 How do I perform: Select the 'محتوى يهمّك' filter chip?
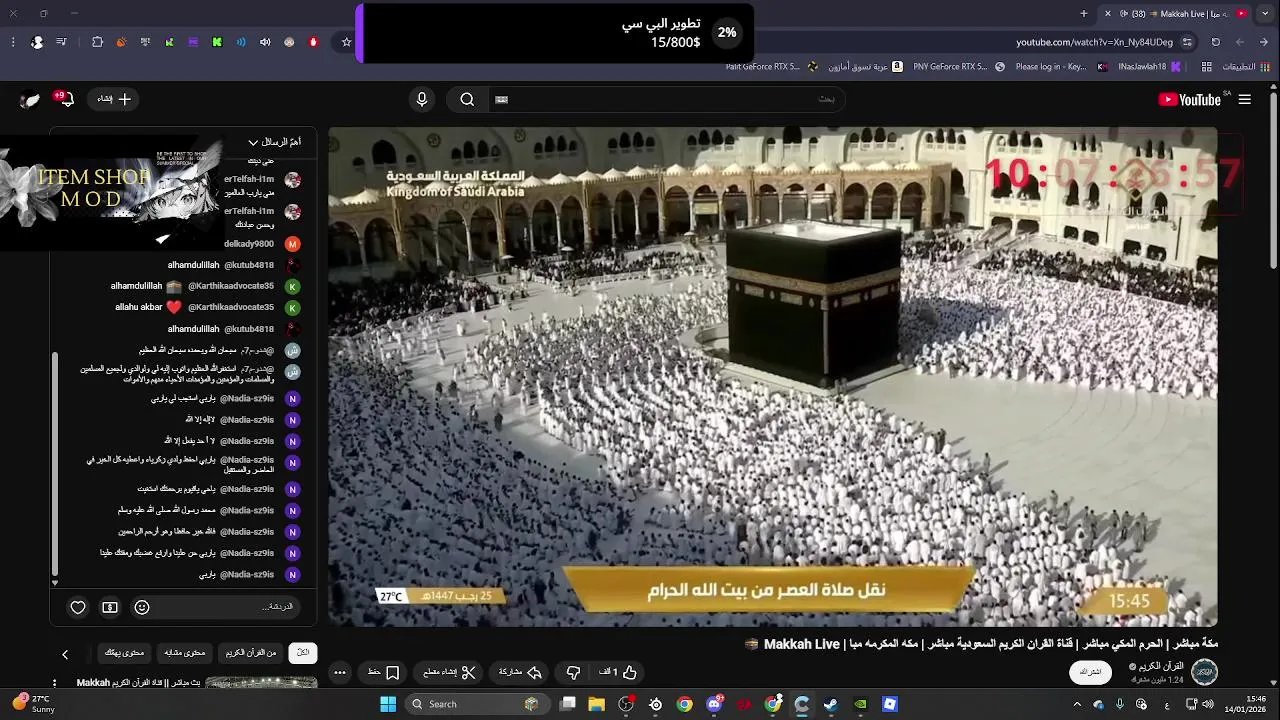pos(125,652)
